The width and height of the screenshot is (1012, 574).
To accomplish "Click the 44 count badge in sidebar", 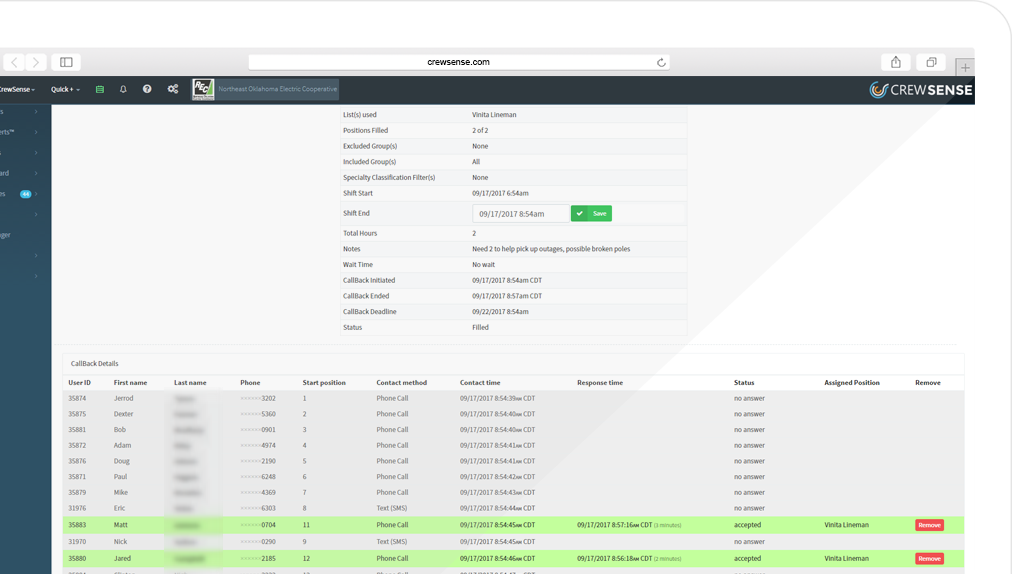I will point(26,194).
